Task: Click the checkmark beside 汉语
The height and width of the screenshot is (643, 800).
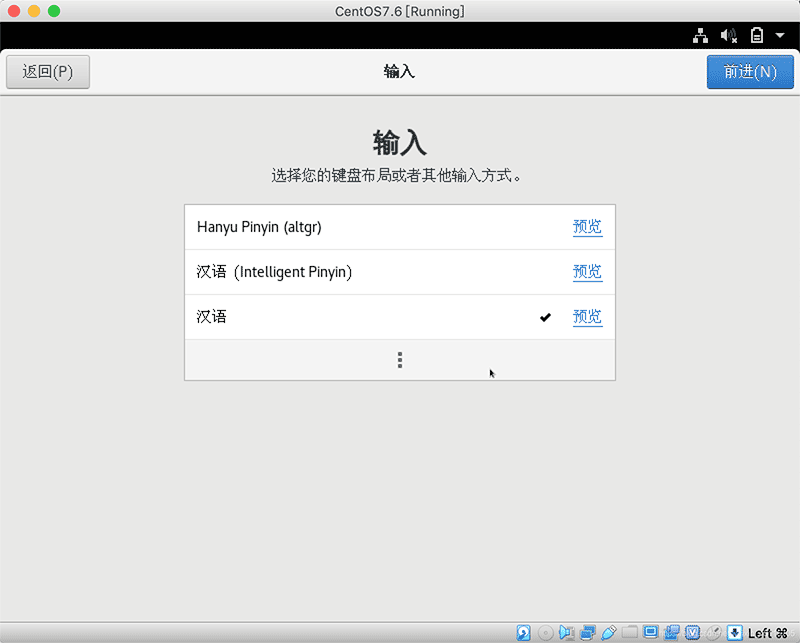Action: (545, 317)
